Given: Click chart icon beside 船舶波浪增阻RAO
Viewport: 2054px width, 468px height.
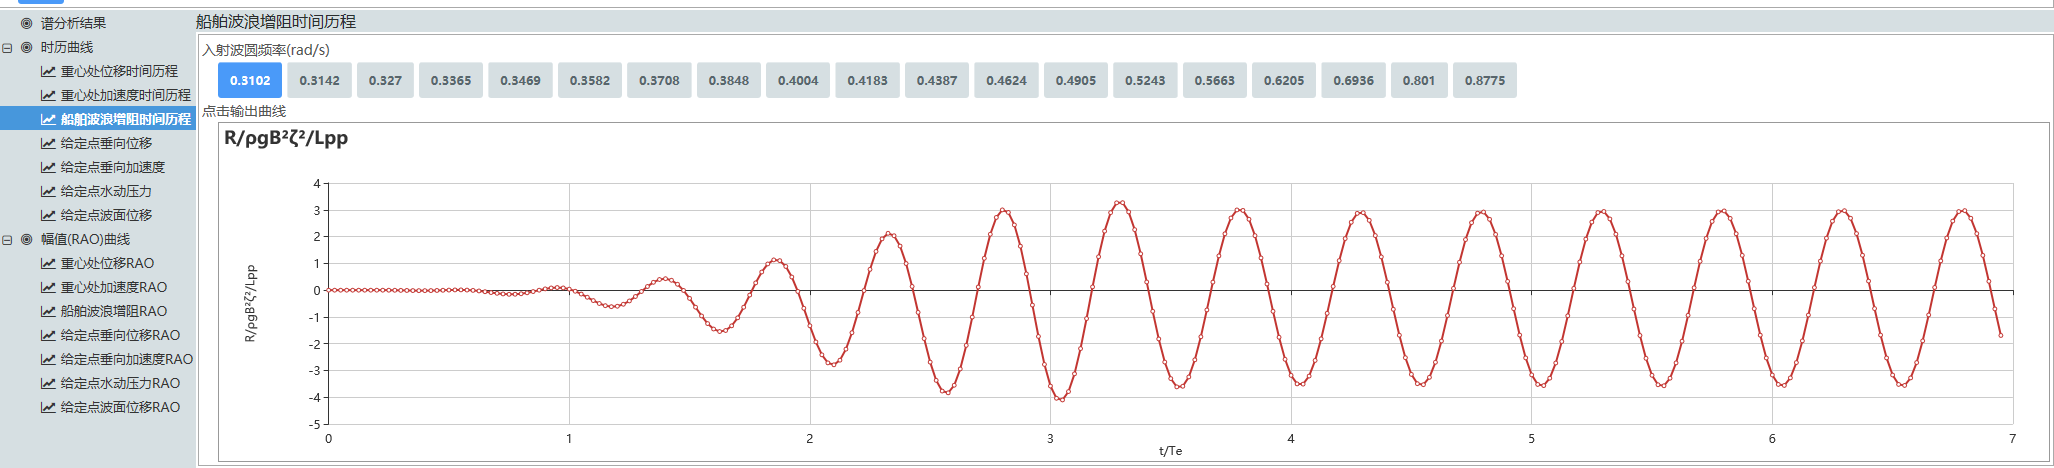Looking at the screenshot, I should (x=47, y=311).
